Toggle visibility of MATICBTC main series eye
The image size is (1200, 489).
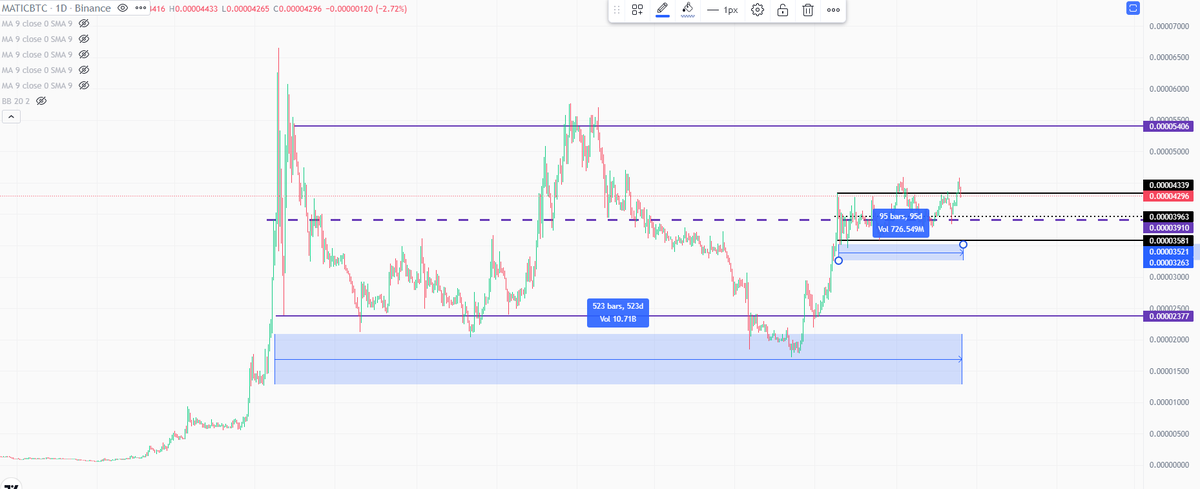click(123, 7)
